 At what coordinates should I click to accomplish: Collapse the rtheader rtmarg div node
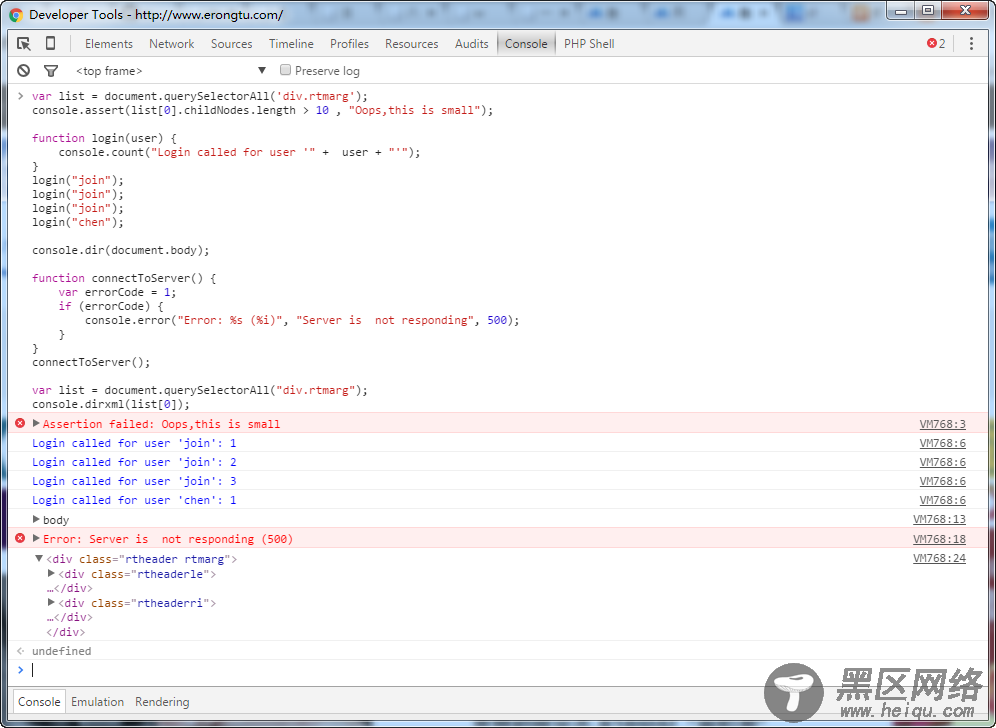[x=39, y=558]
